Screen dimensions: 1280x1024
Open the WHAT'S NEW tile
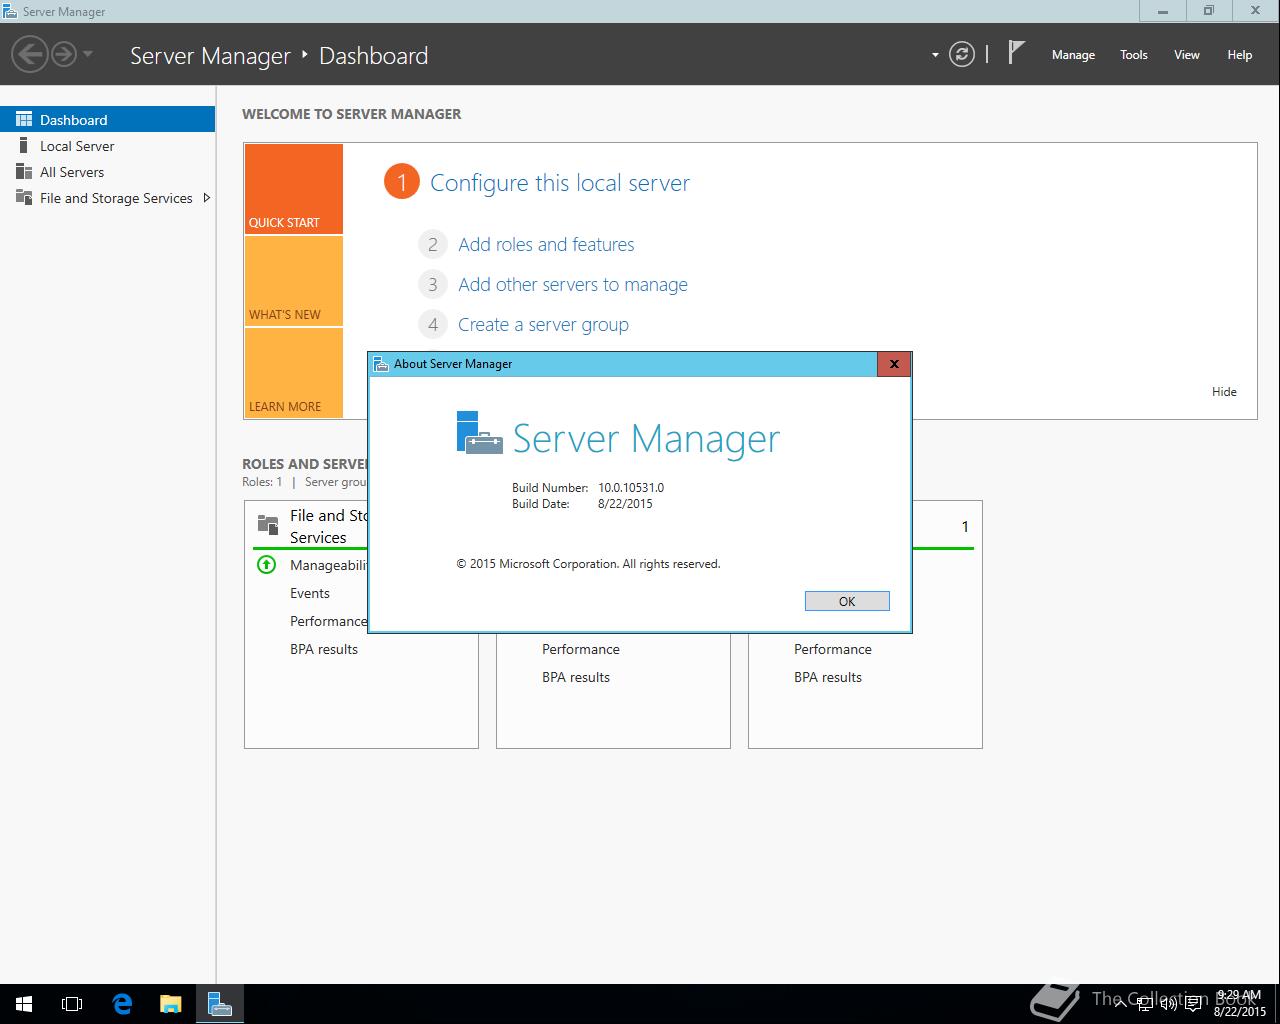[294, 281]
